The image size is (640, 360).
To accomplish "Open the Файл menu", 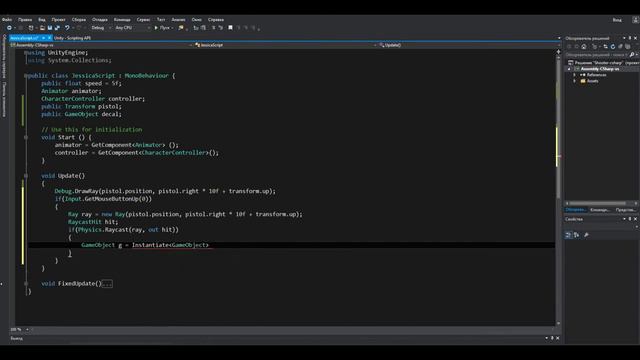I will tap(7, 20).
